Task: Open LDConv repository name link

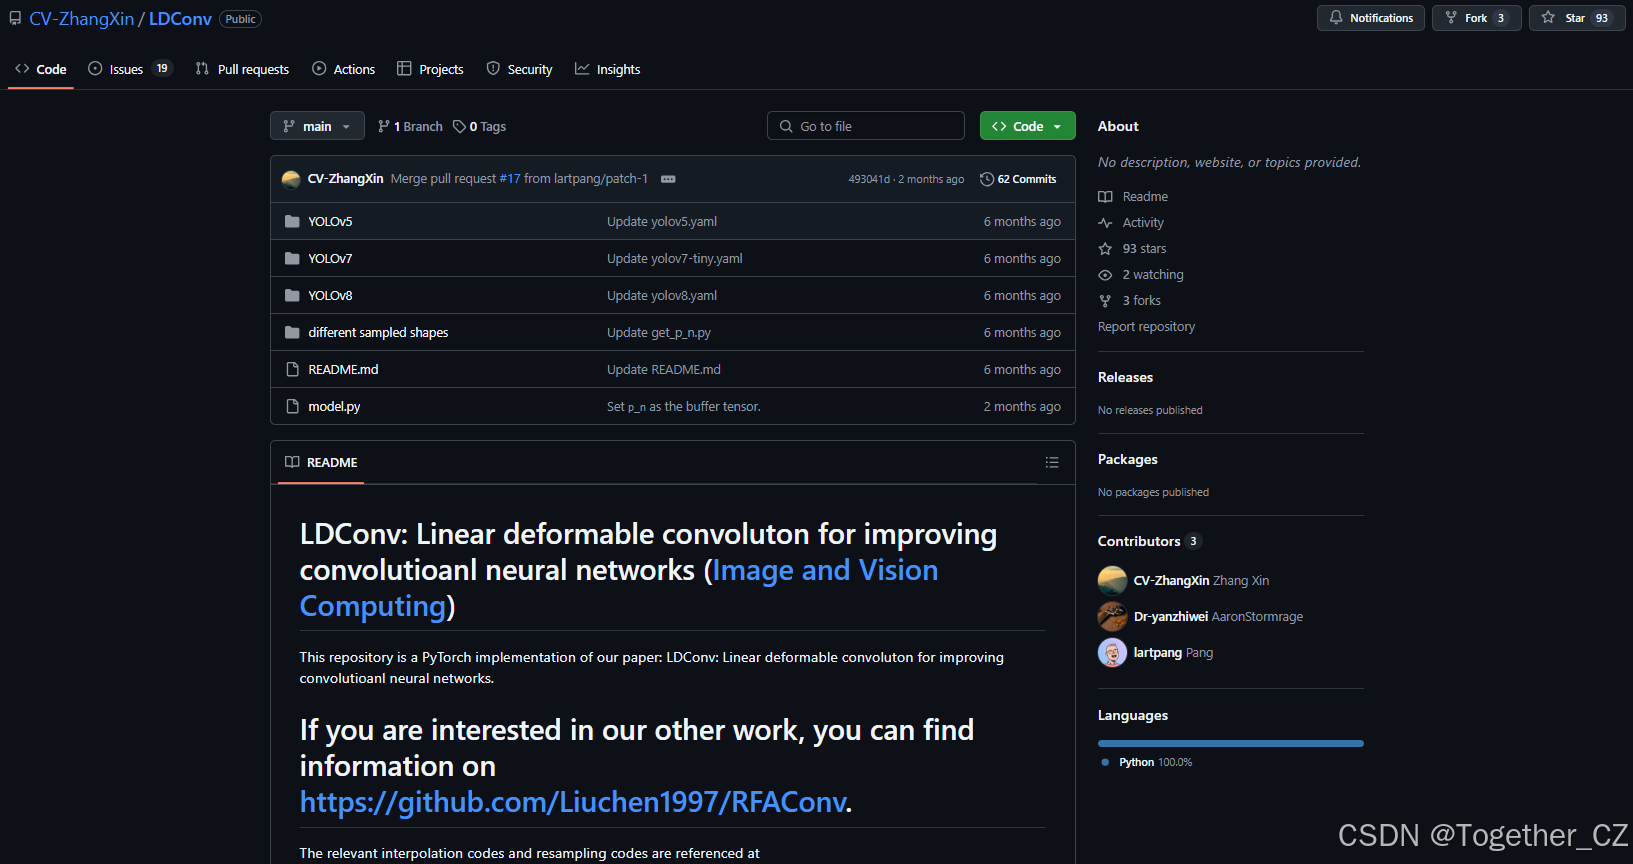Action: 180,19
